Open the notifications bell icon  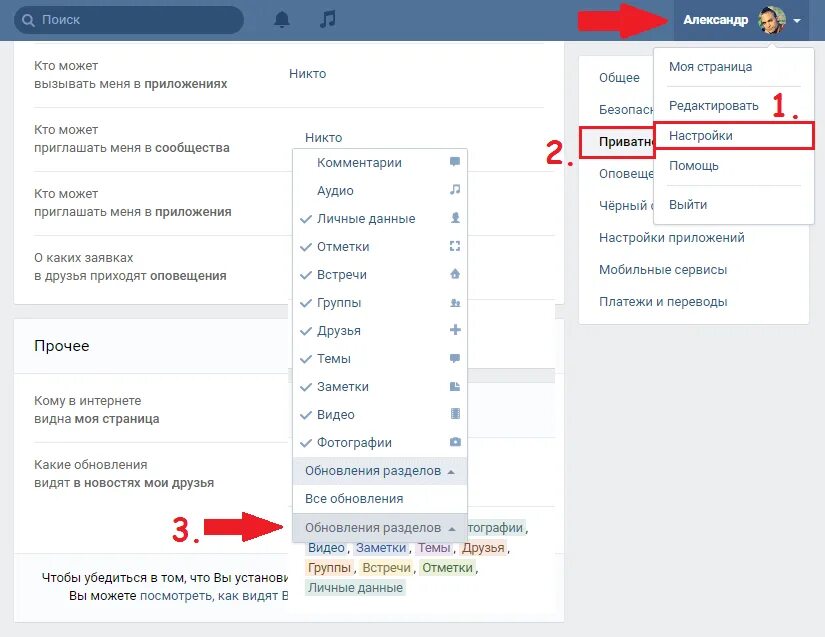[282, 20]
